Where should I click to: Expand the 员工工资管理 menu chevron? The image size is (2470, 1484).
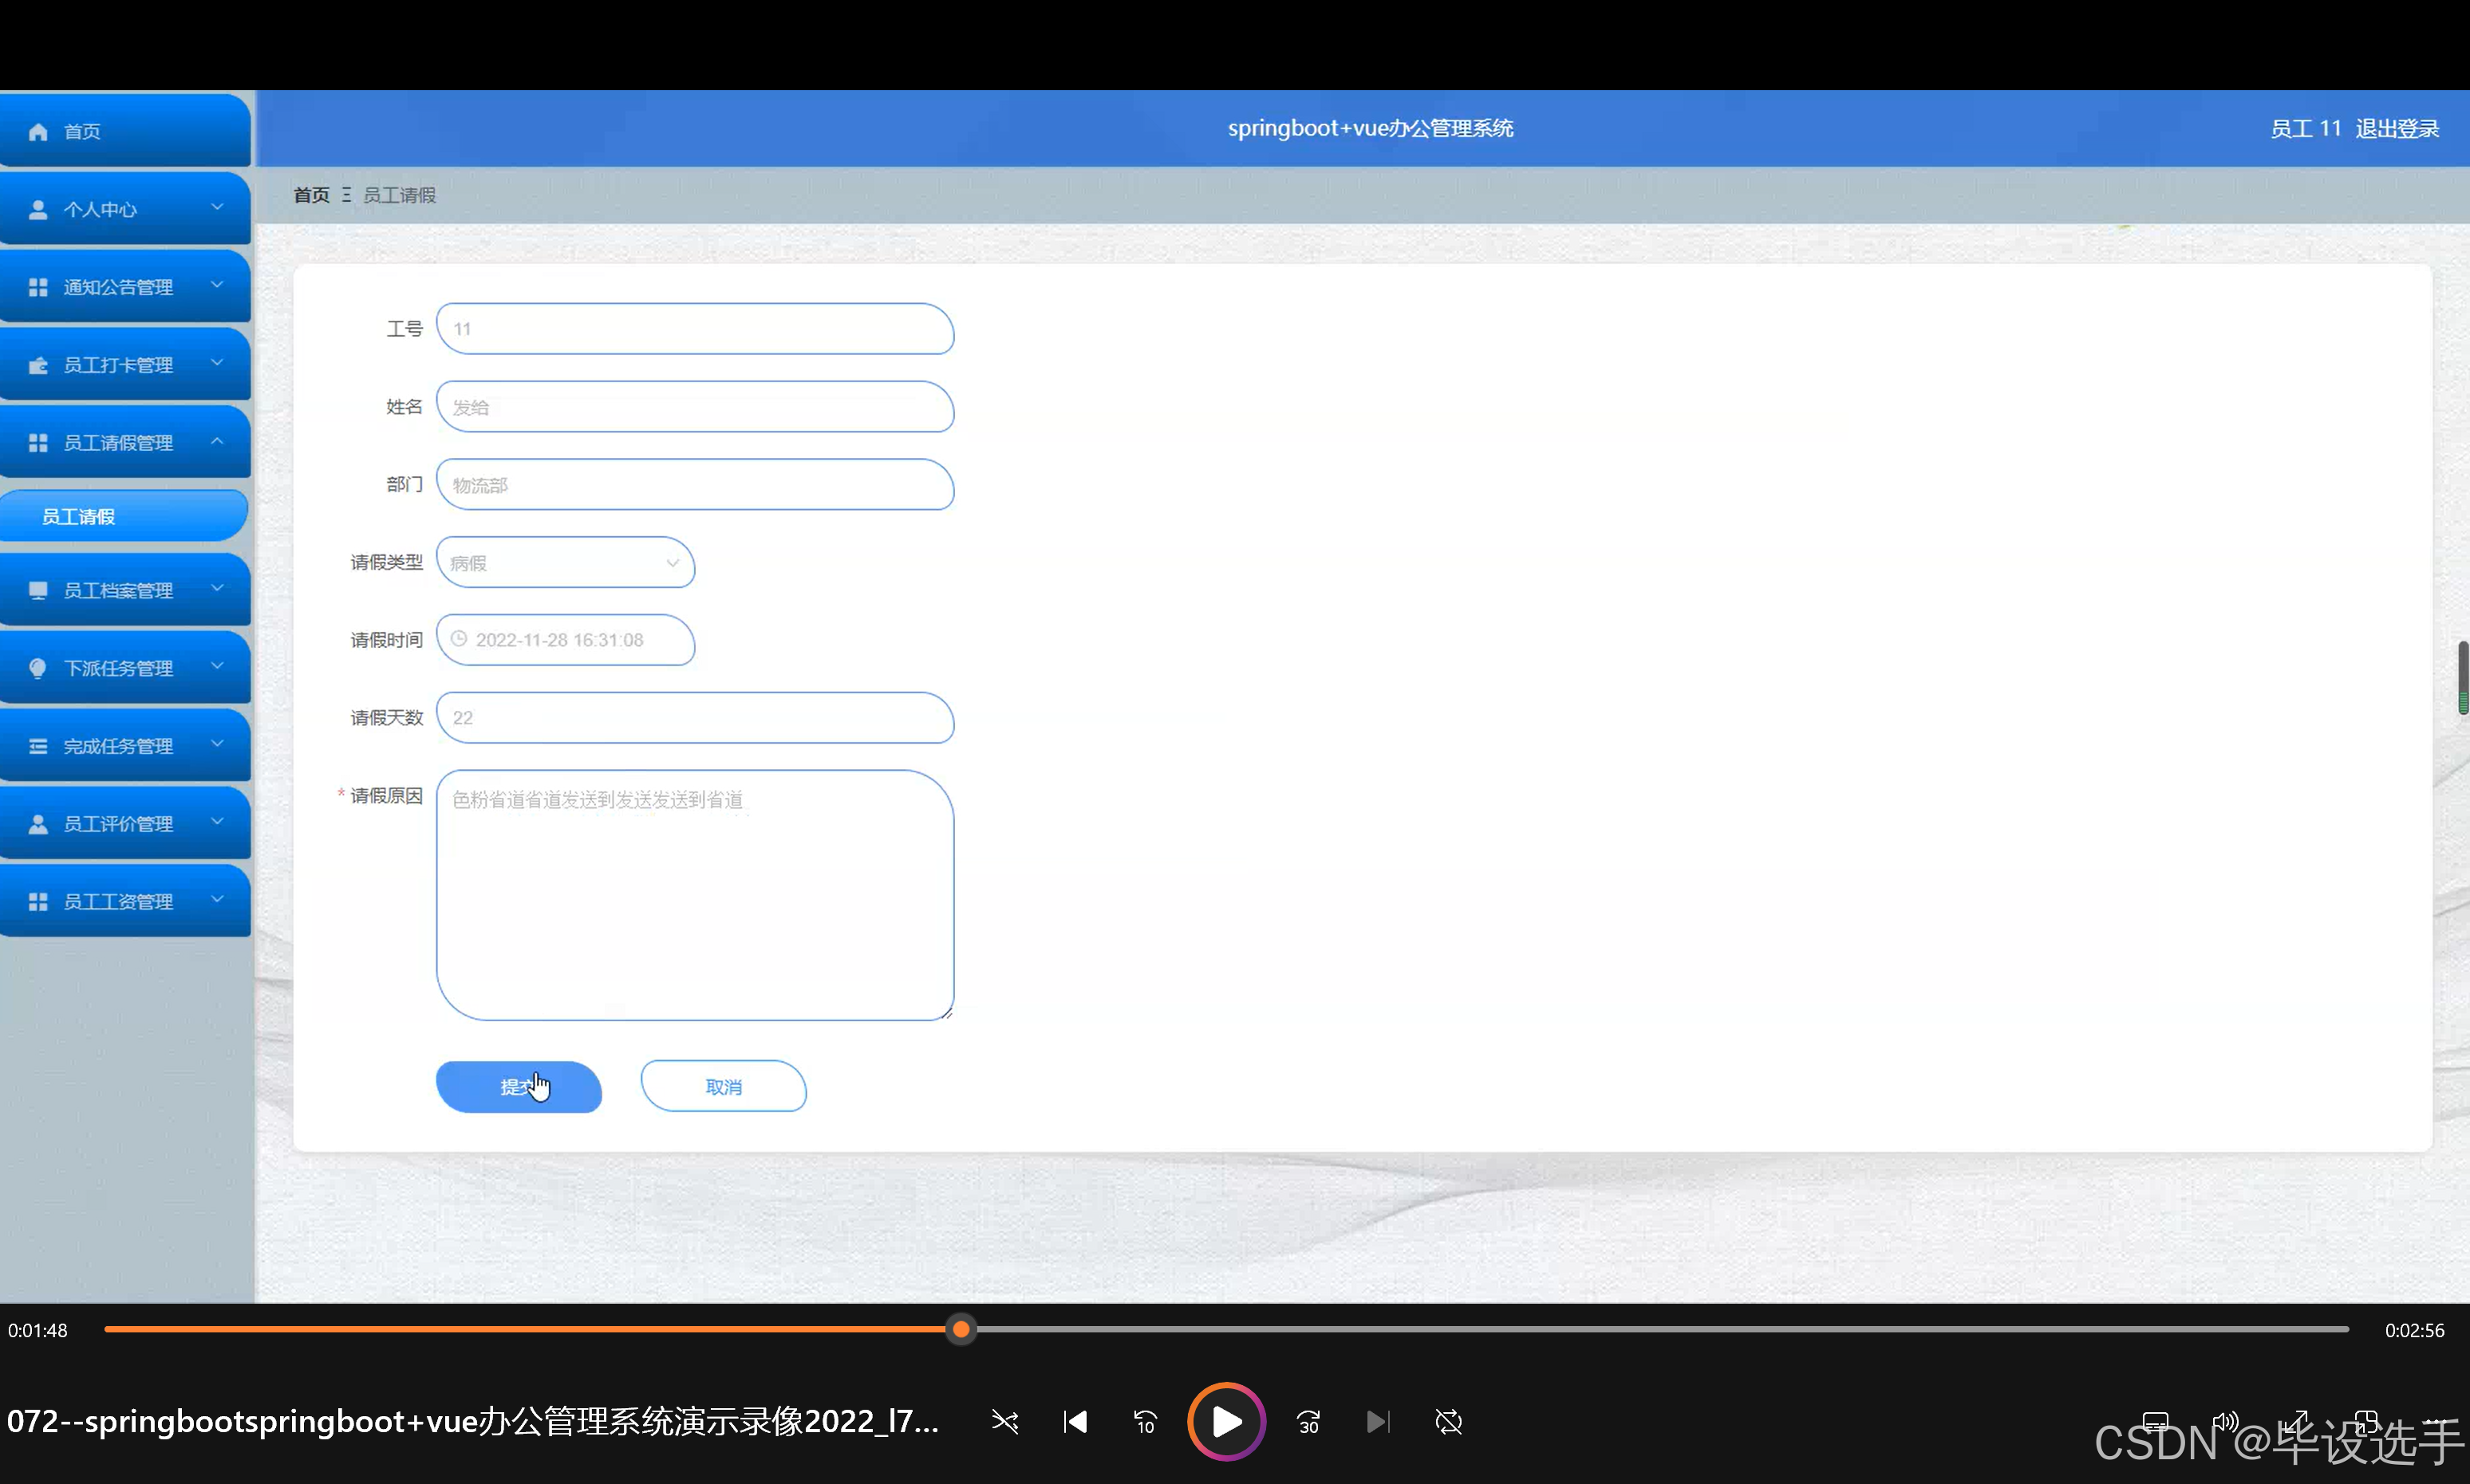click(x=217, y=900)
